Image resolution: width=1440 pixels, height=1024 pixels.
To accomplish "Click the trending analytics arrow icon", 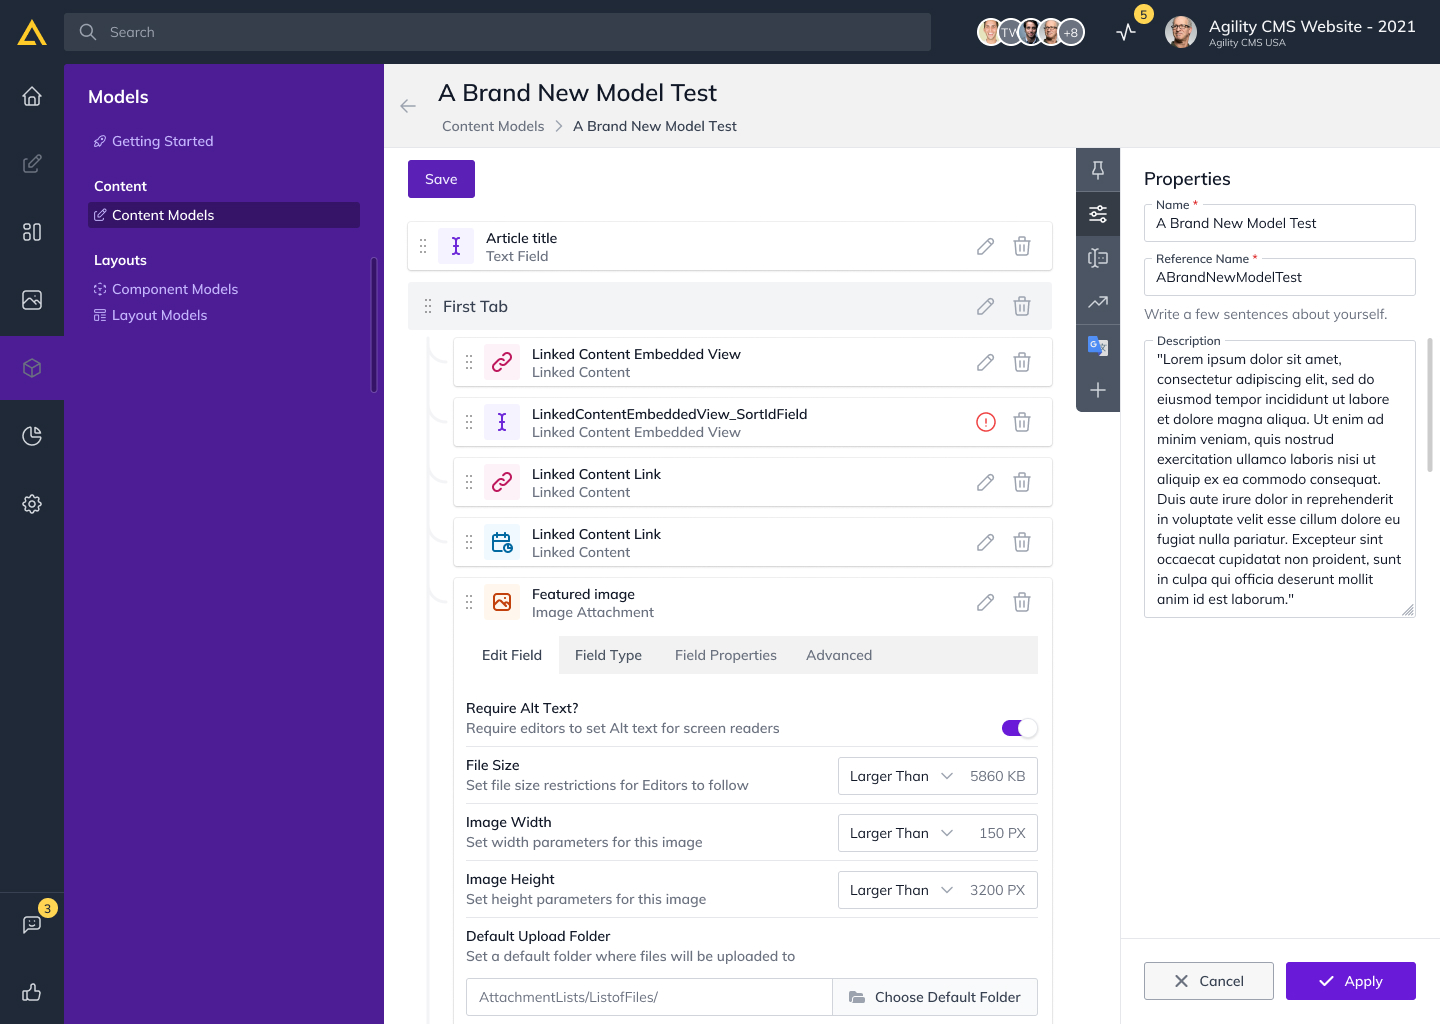I will [1098, 302].
